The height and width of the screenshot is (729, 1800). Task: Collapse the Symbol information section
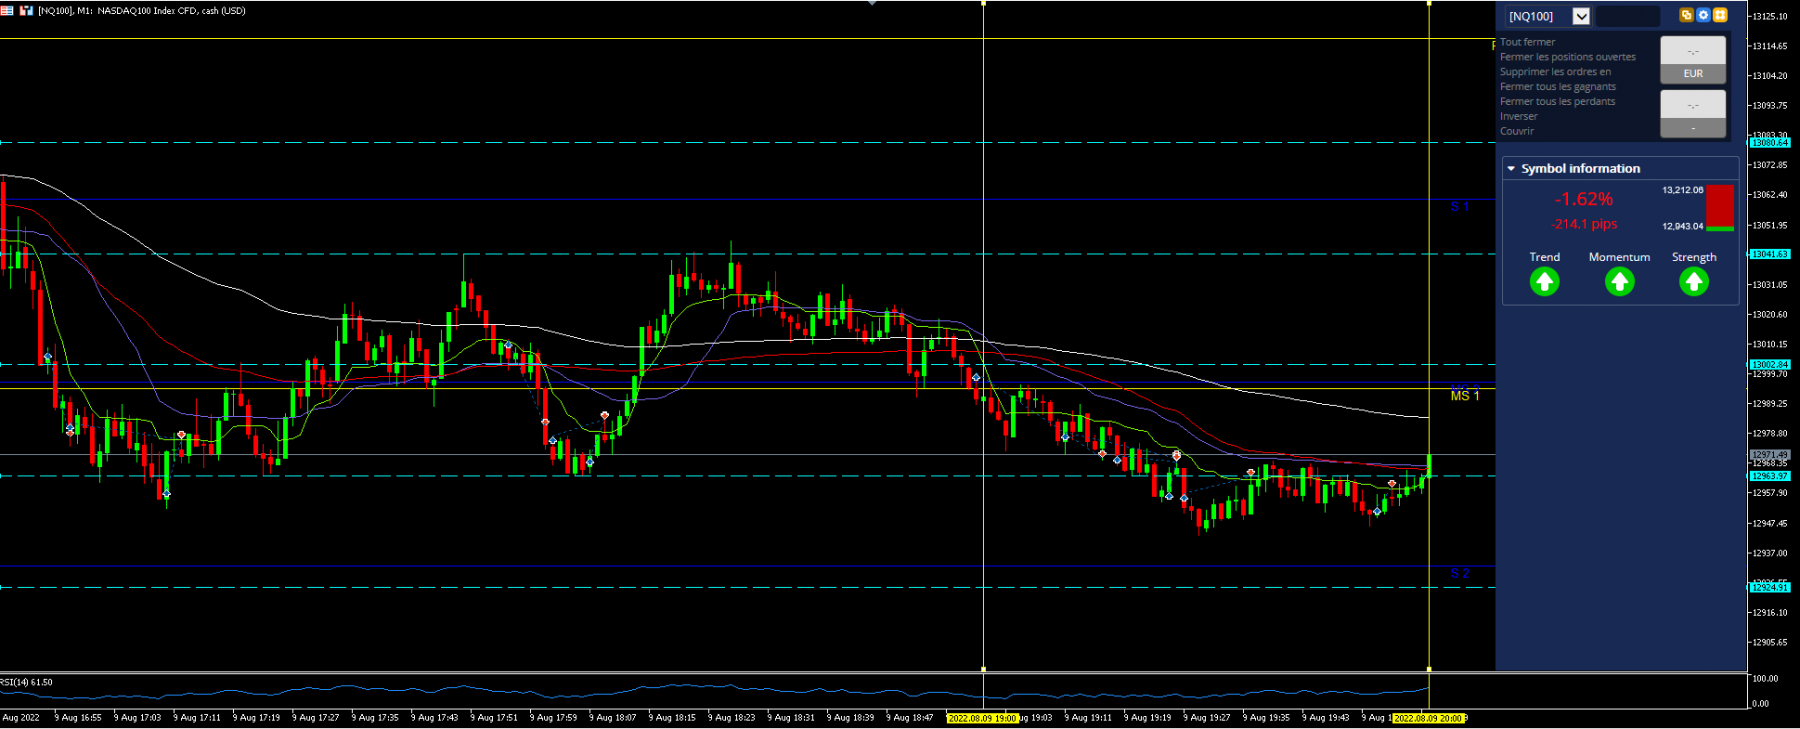point(1511,169)
